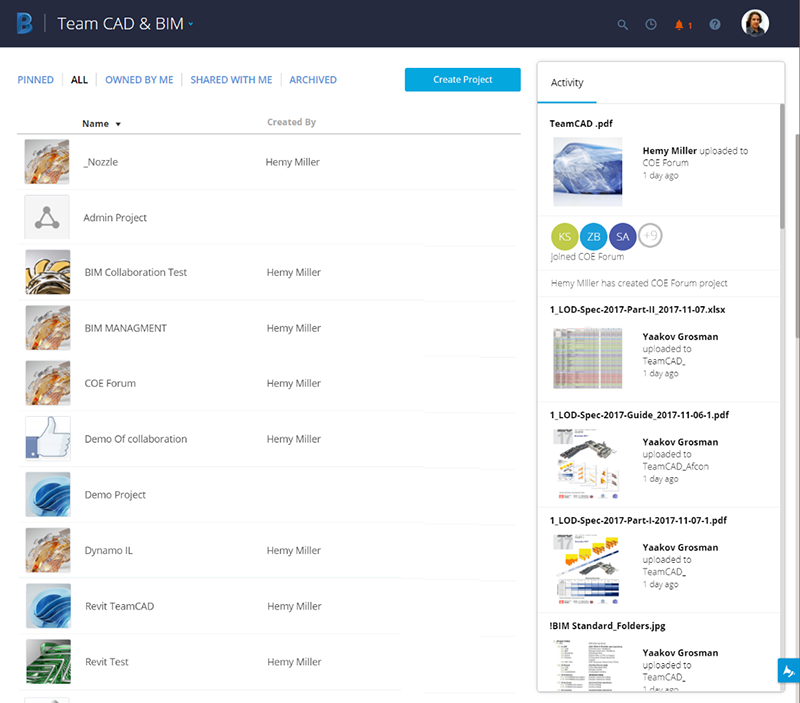Viewport: 800px width, 703px height.
Task: Open the BIM MANAGMENT project name
Action: click(126, 328)
